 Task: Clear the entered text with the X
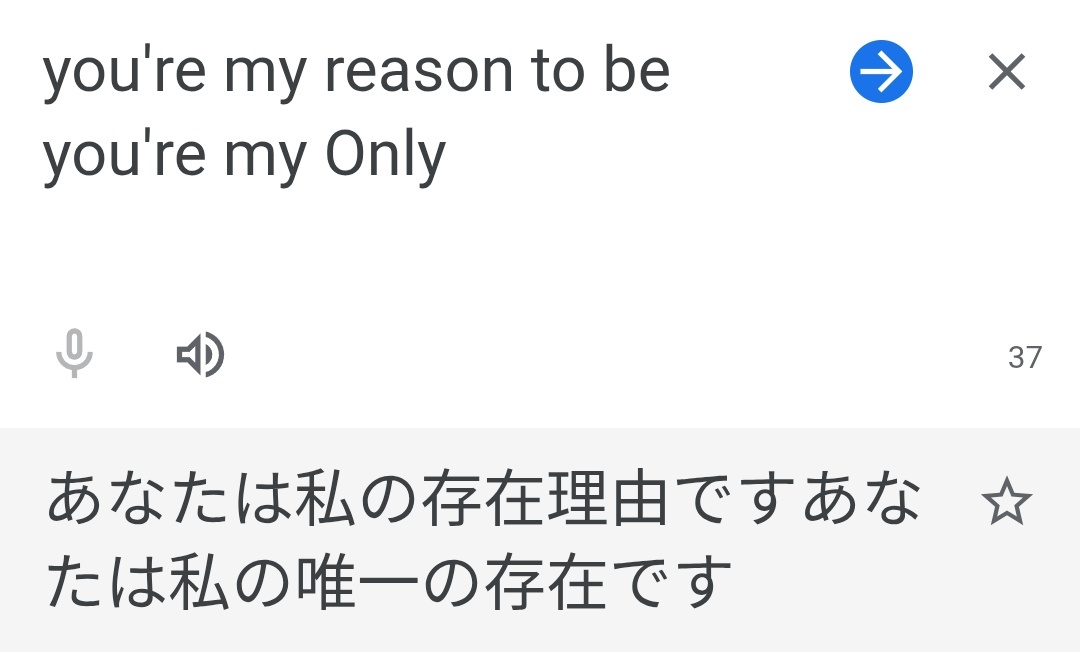(x=1006, y=72)
